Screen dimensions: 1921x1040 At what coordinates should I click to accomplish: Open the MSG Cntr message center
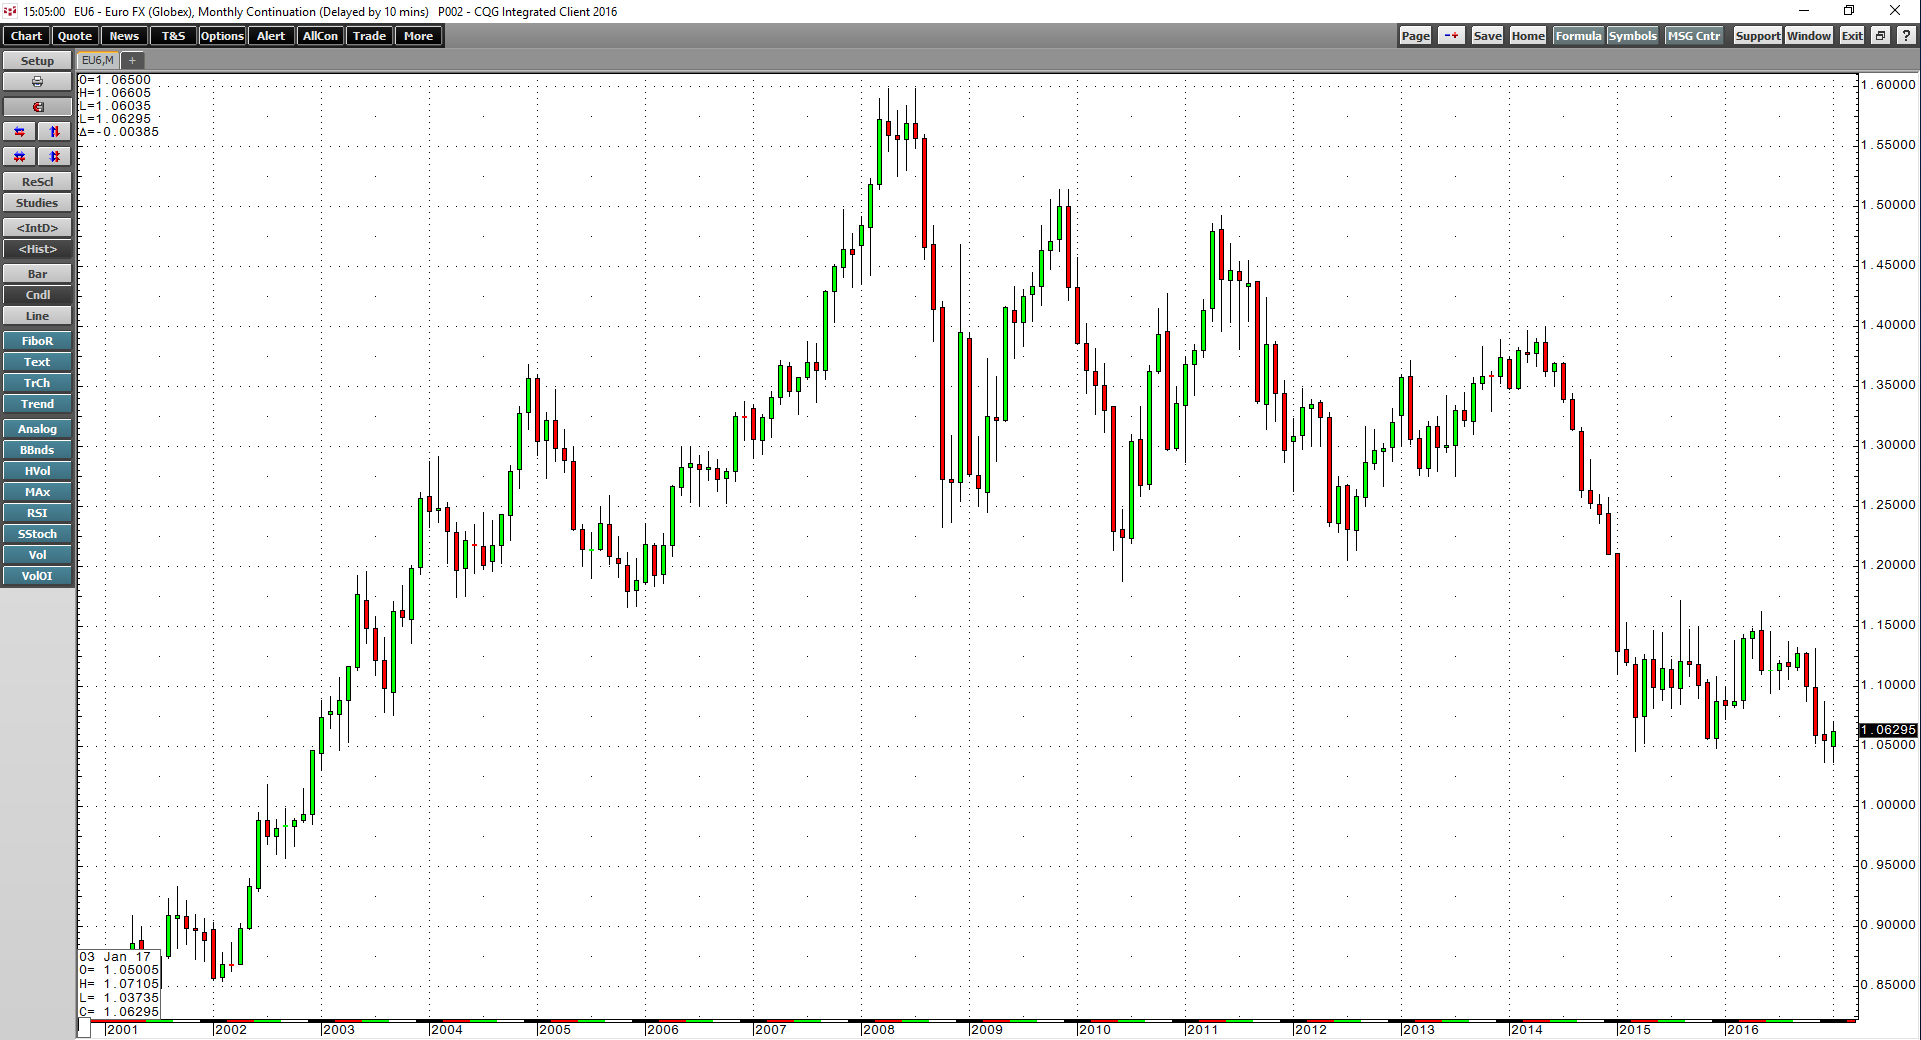click(1694, 36)
